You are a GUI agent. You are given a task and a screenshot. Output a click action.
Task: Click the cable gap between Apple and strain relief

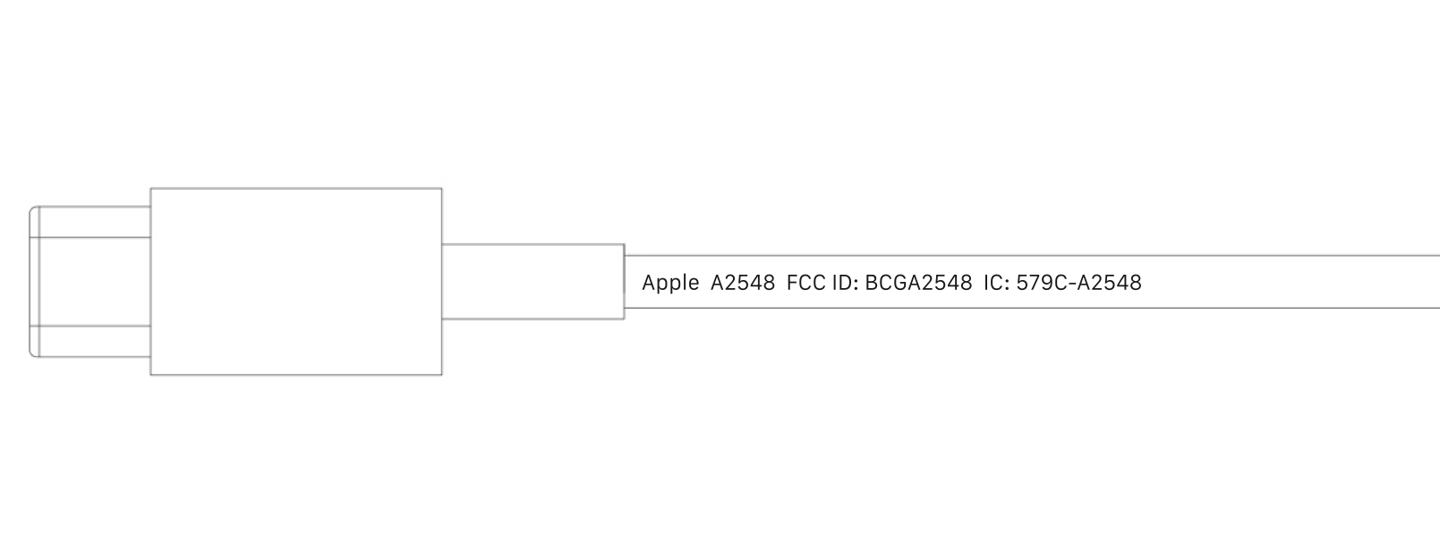633,282
